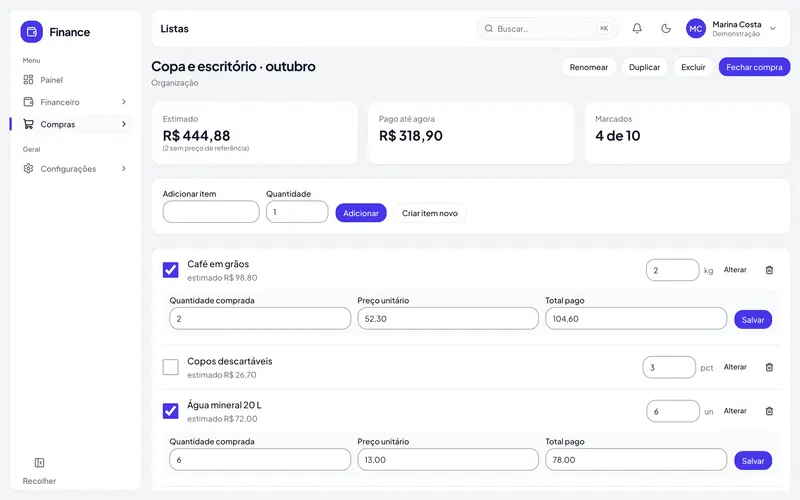Screen dimensions: 800x500
Task: Click the Adicionar item input field
Action: point(211,211)
